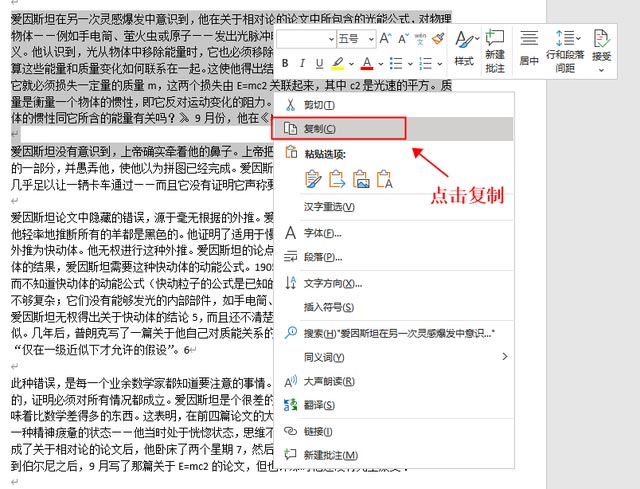Open font size 五号 dropdown
The width and height of the screenshot is (640, 489).
click(371, 39)
